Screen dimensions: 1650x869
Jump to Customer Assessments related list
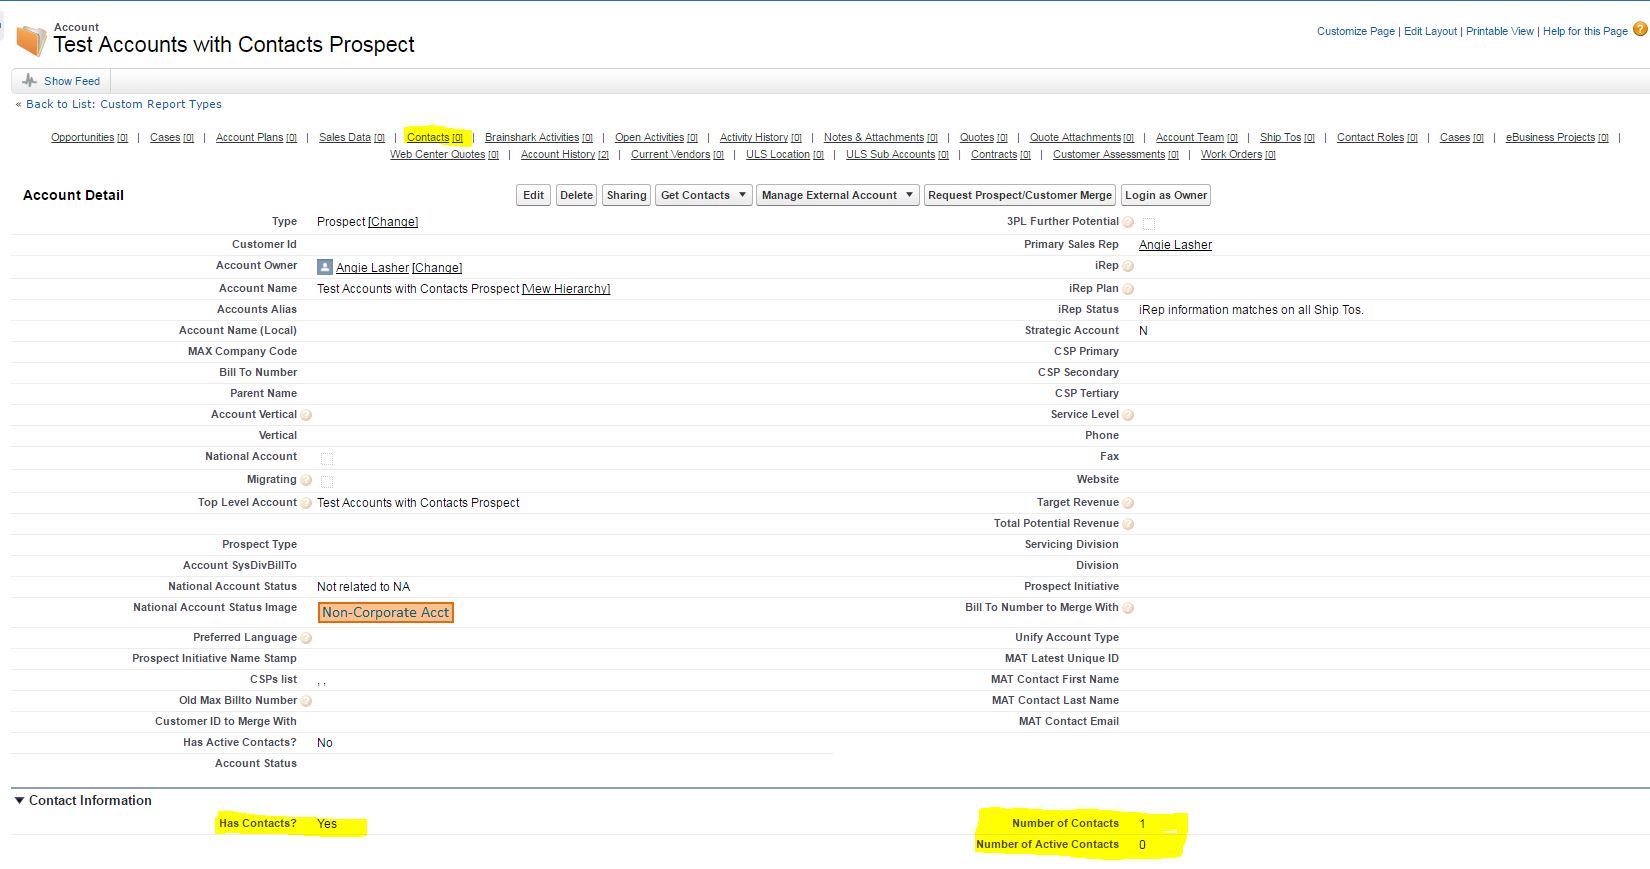tap(1116, 155)
